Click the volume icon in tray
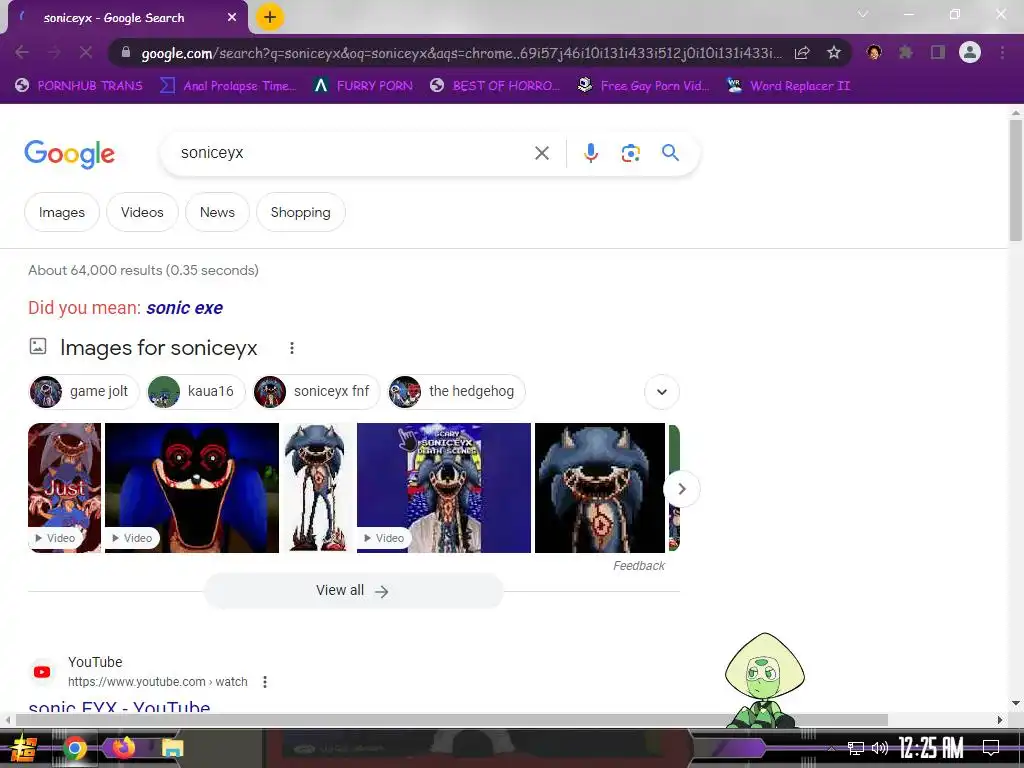 880,748
